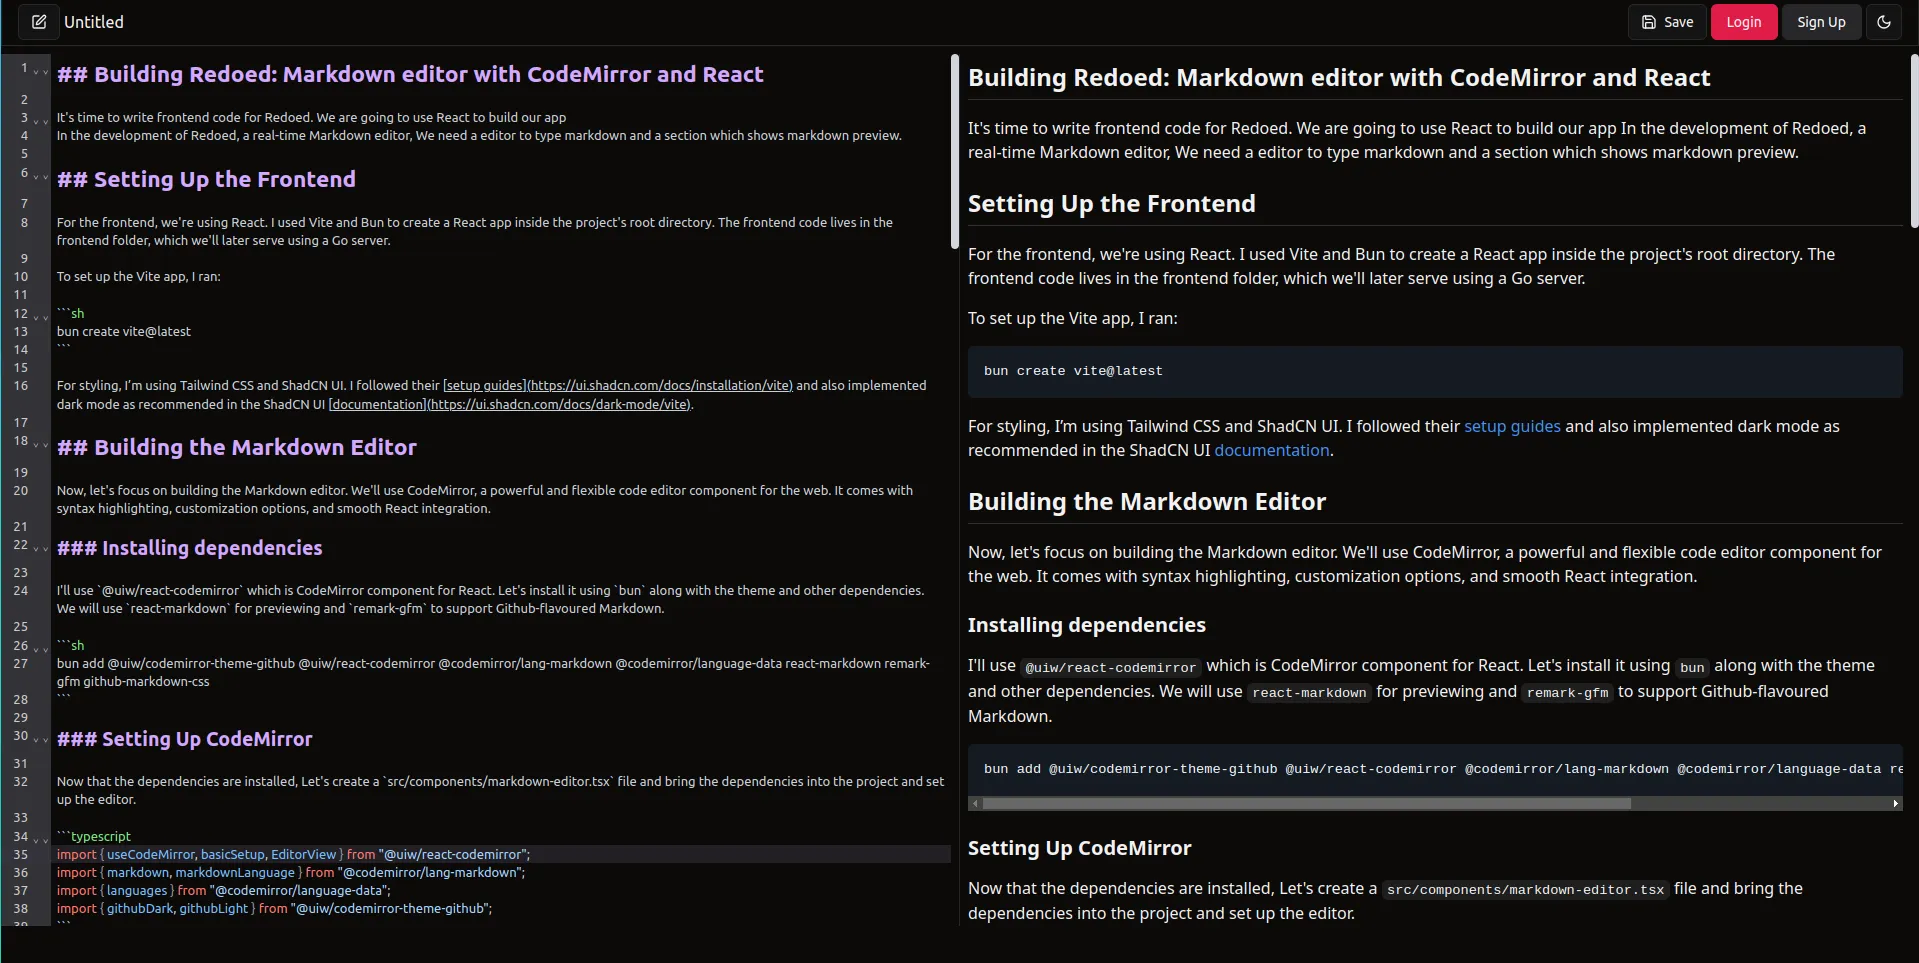Image resolution: width=1919 pixels, height=963 pixels.
Task: Open the documentation link in preview
Action: 1271,450
